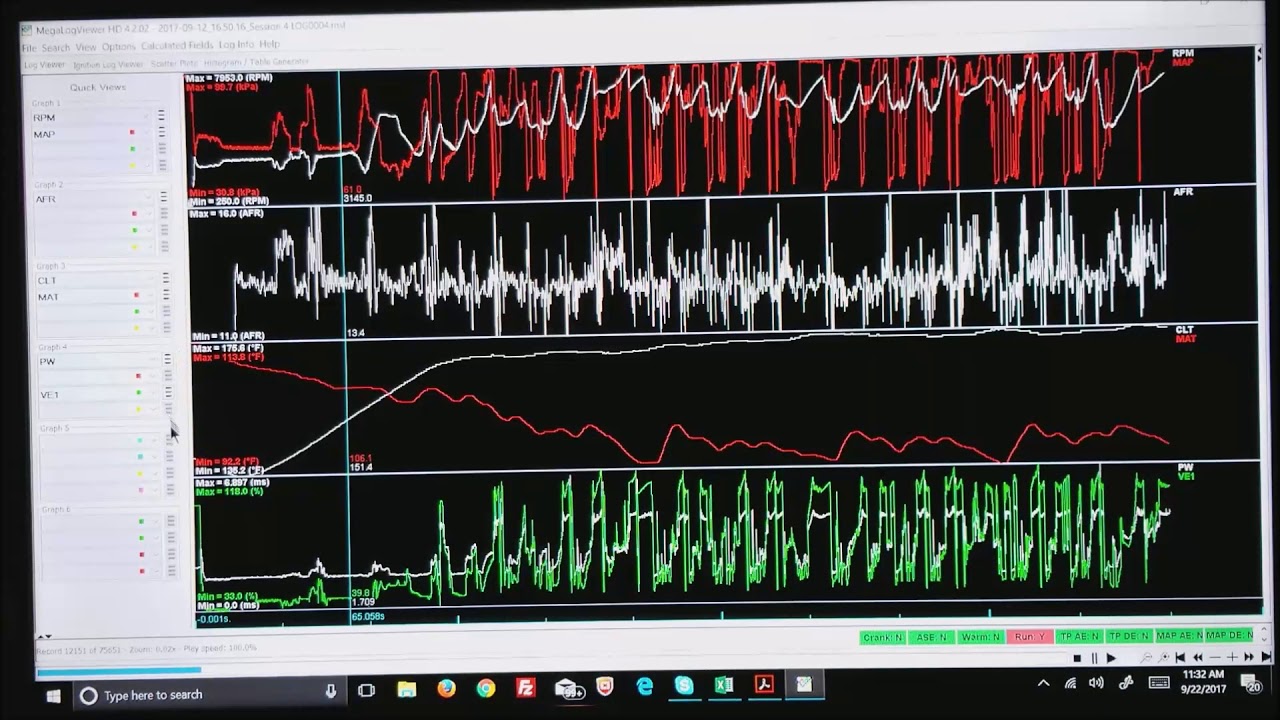Zoom in using the magnifier plus icon
This screenshot has width=1280, height=720.
(x=1164, y=658)
